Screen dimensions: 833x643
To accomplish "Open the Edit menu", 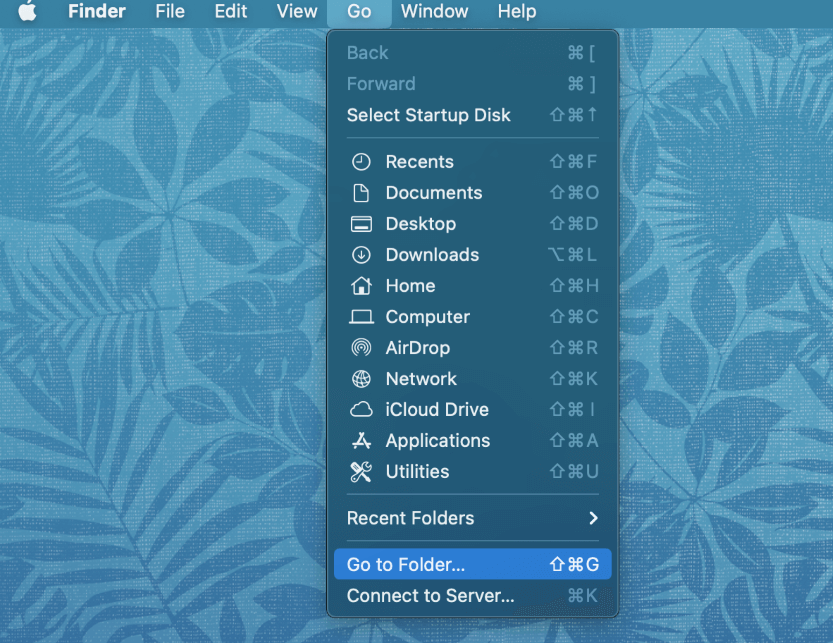I will [x=231, y=11].
